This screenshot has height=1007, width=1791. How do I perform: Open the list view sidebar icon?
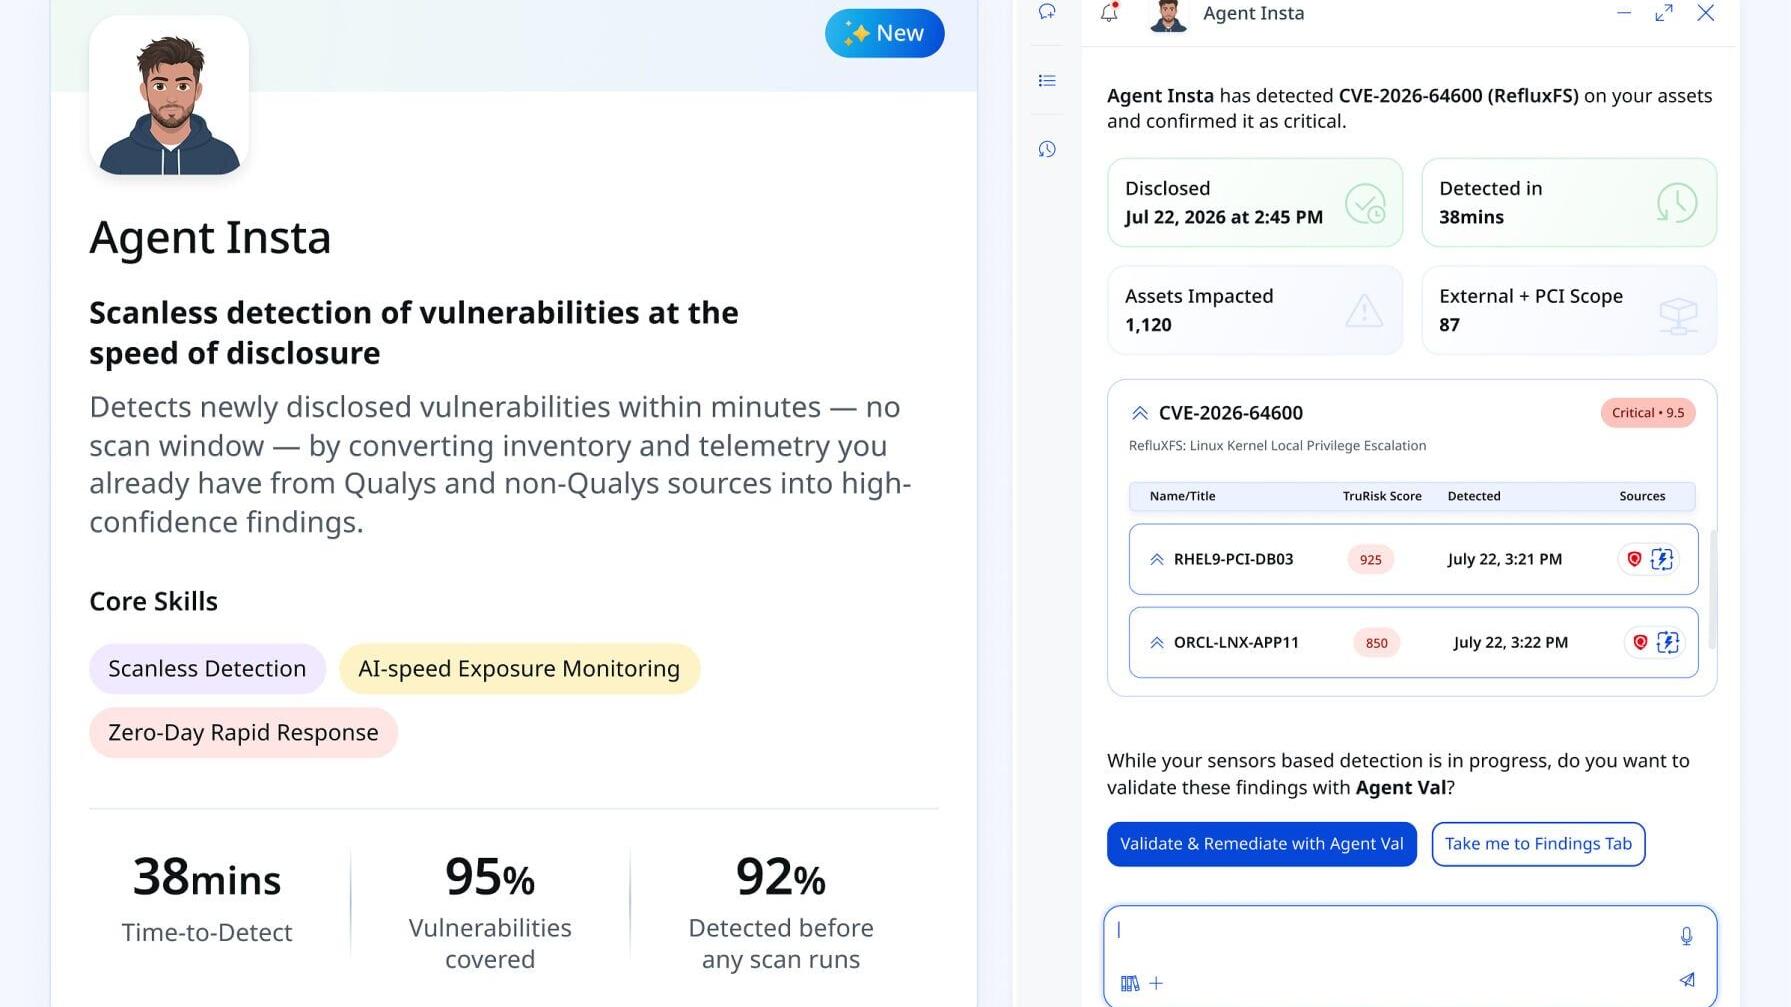pos(1047,81)
